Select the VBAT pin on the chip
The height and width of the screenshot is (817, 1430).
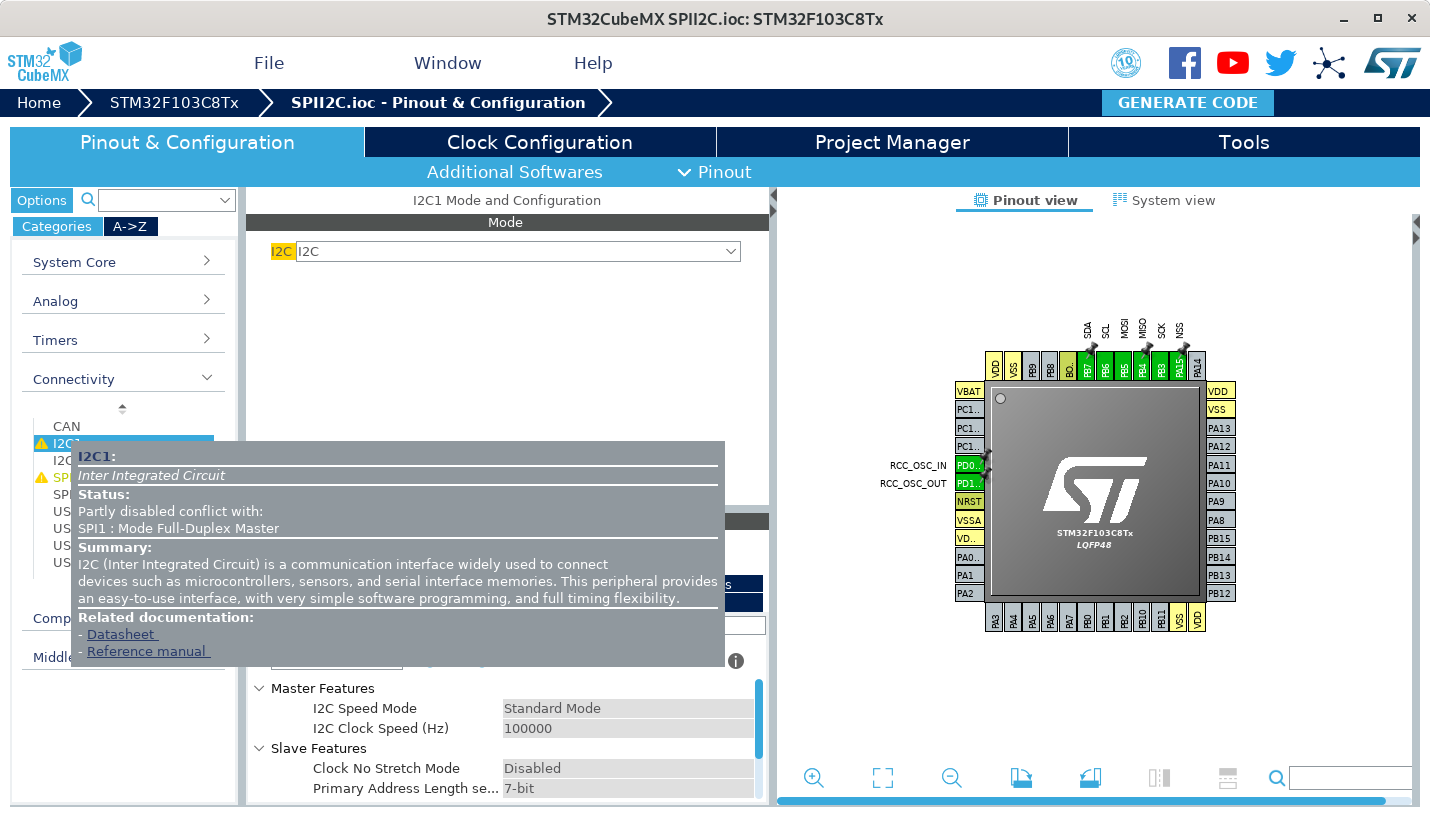(x=969, y=391)
